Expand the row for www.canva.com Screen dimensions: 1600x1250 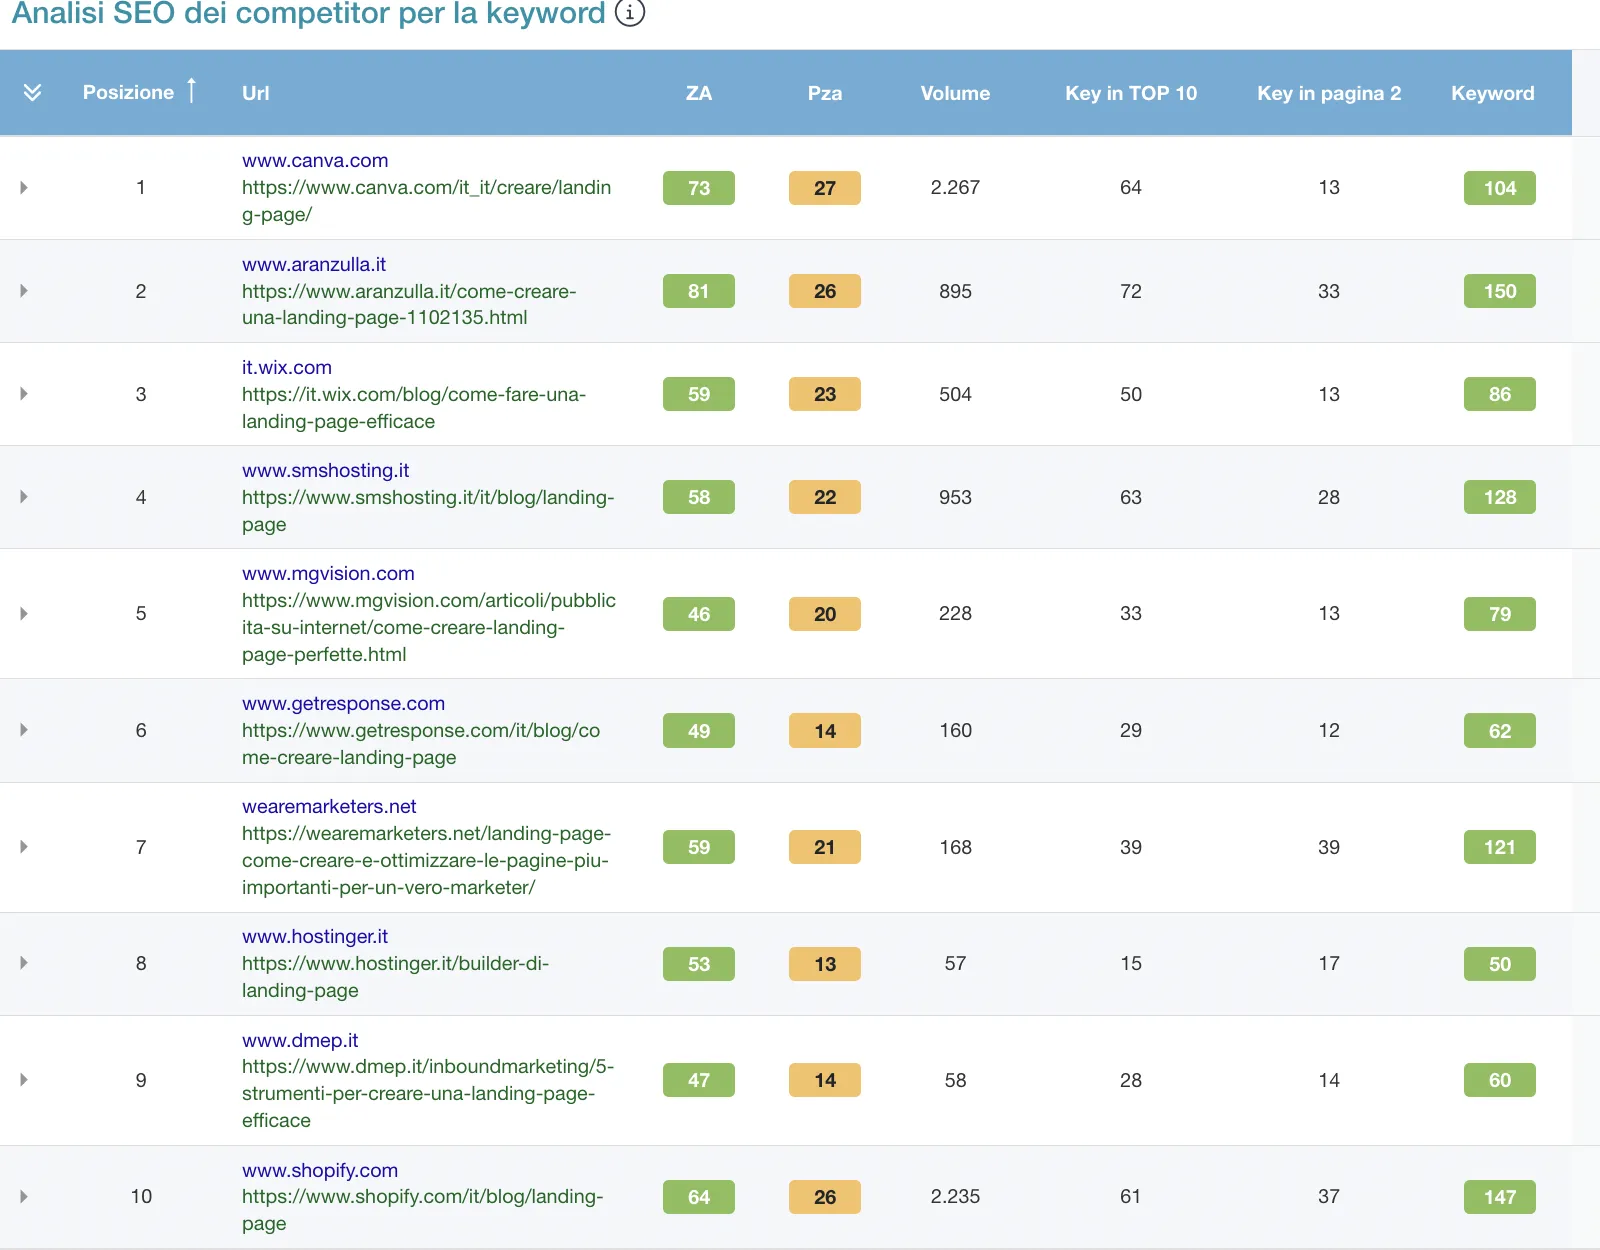[23, 187]
